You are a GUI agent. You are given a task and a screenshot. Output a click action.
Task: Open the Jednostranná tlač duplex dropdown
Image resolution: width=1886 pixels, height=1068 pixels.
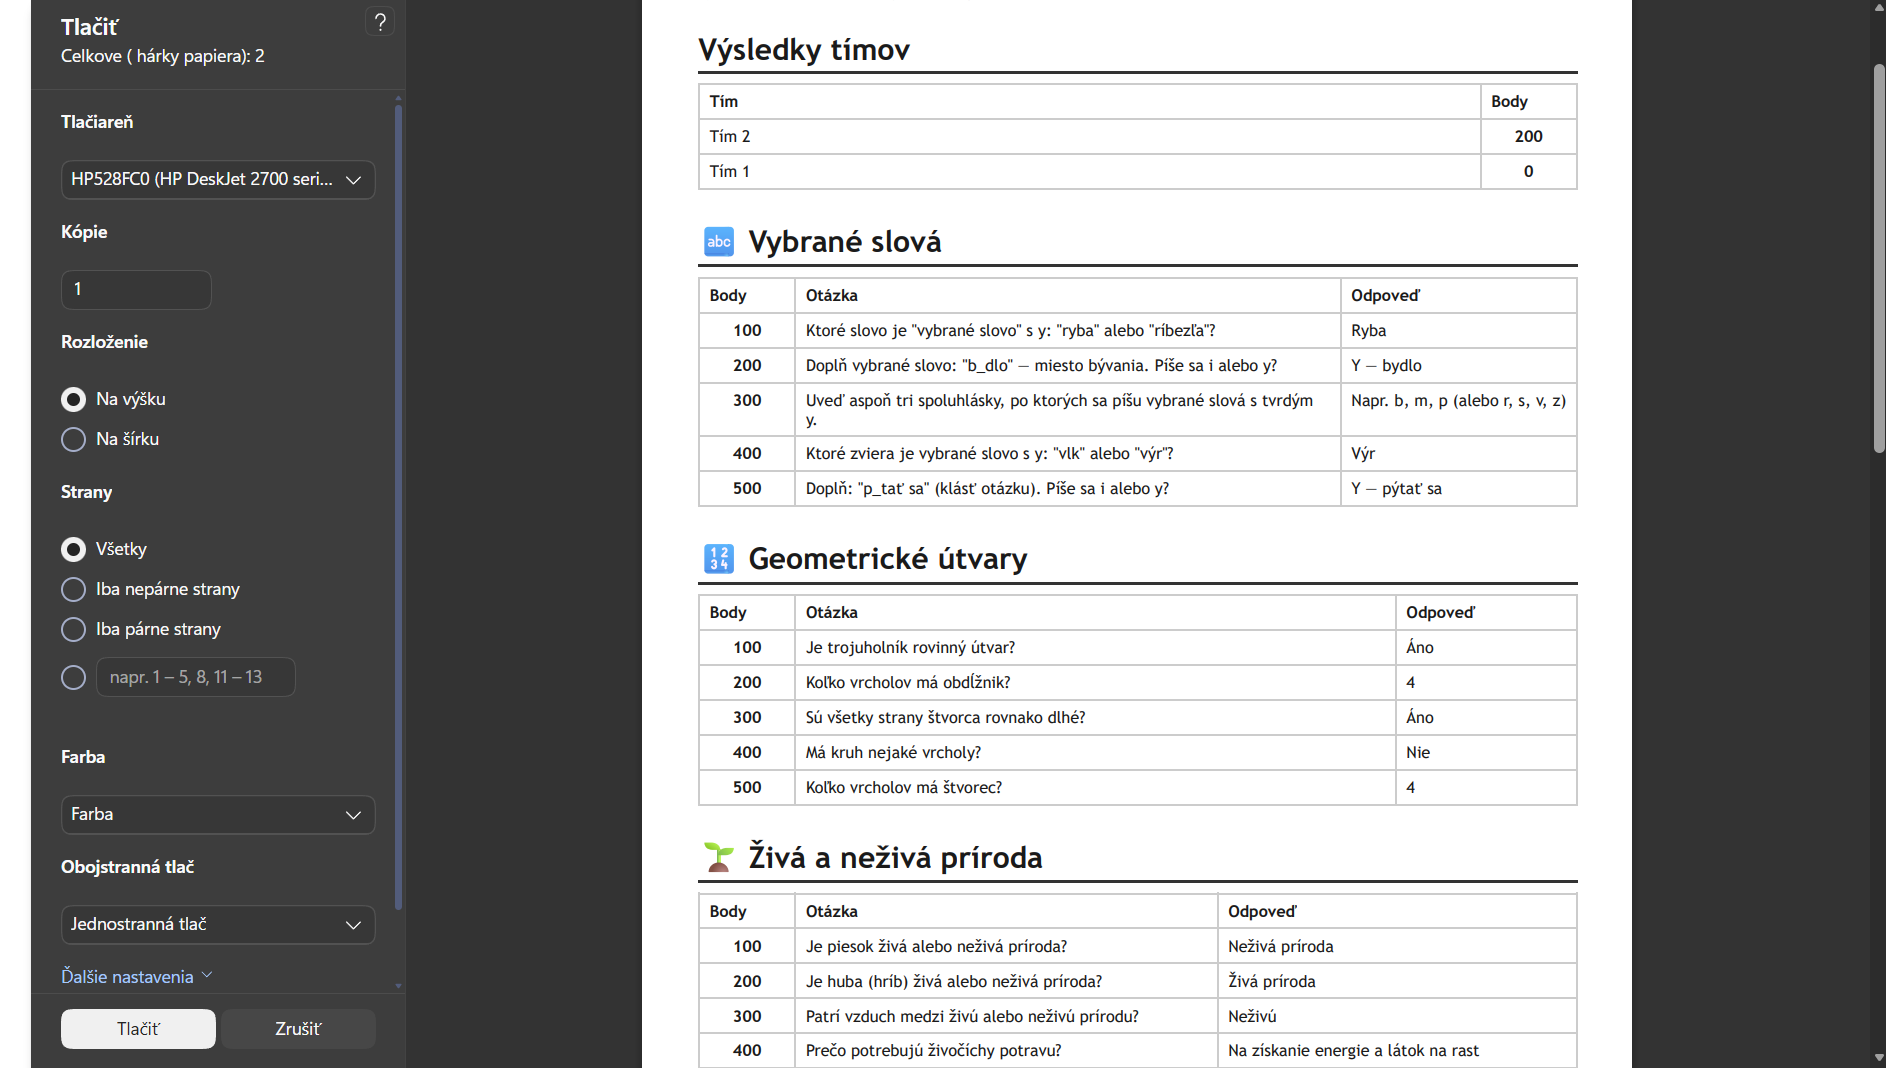click(218, 925)
